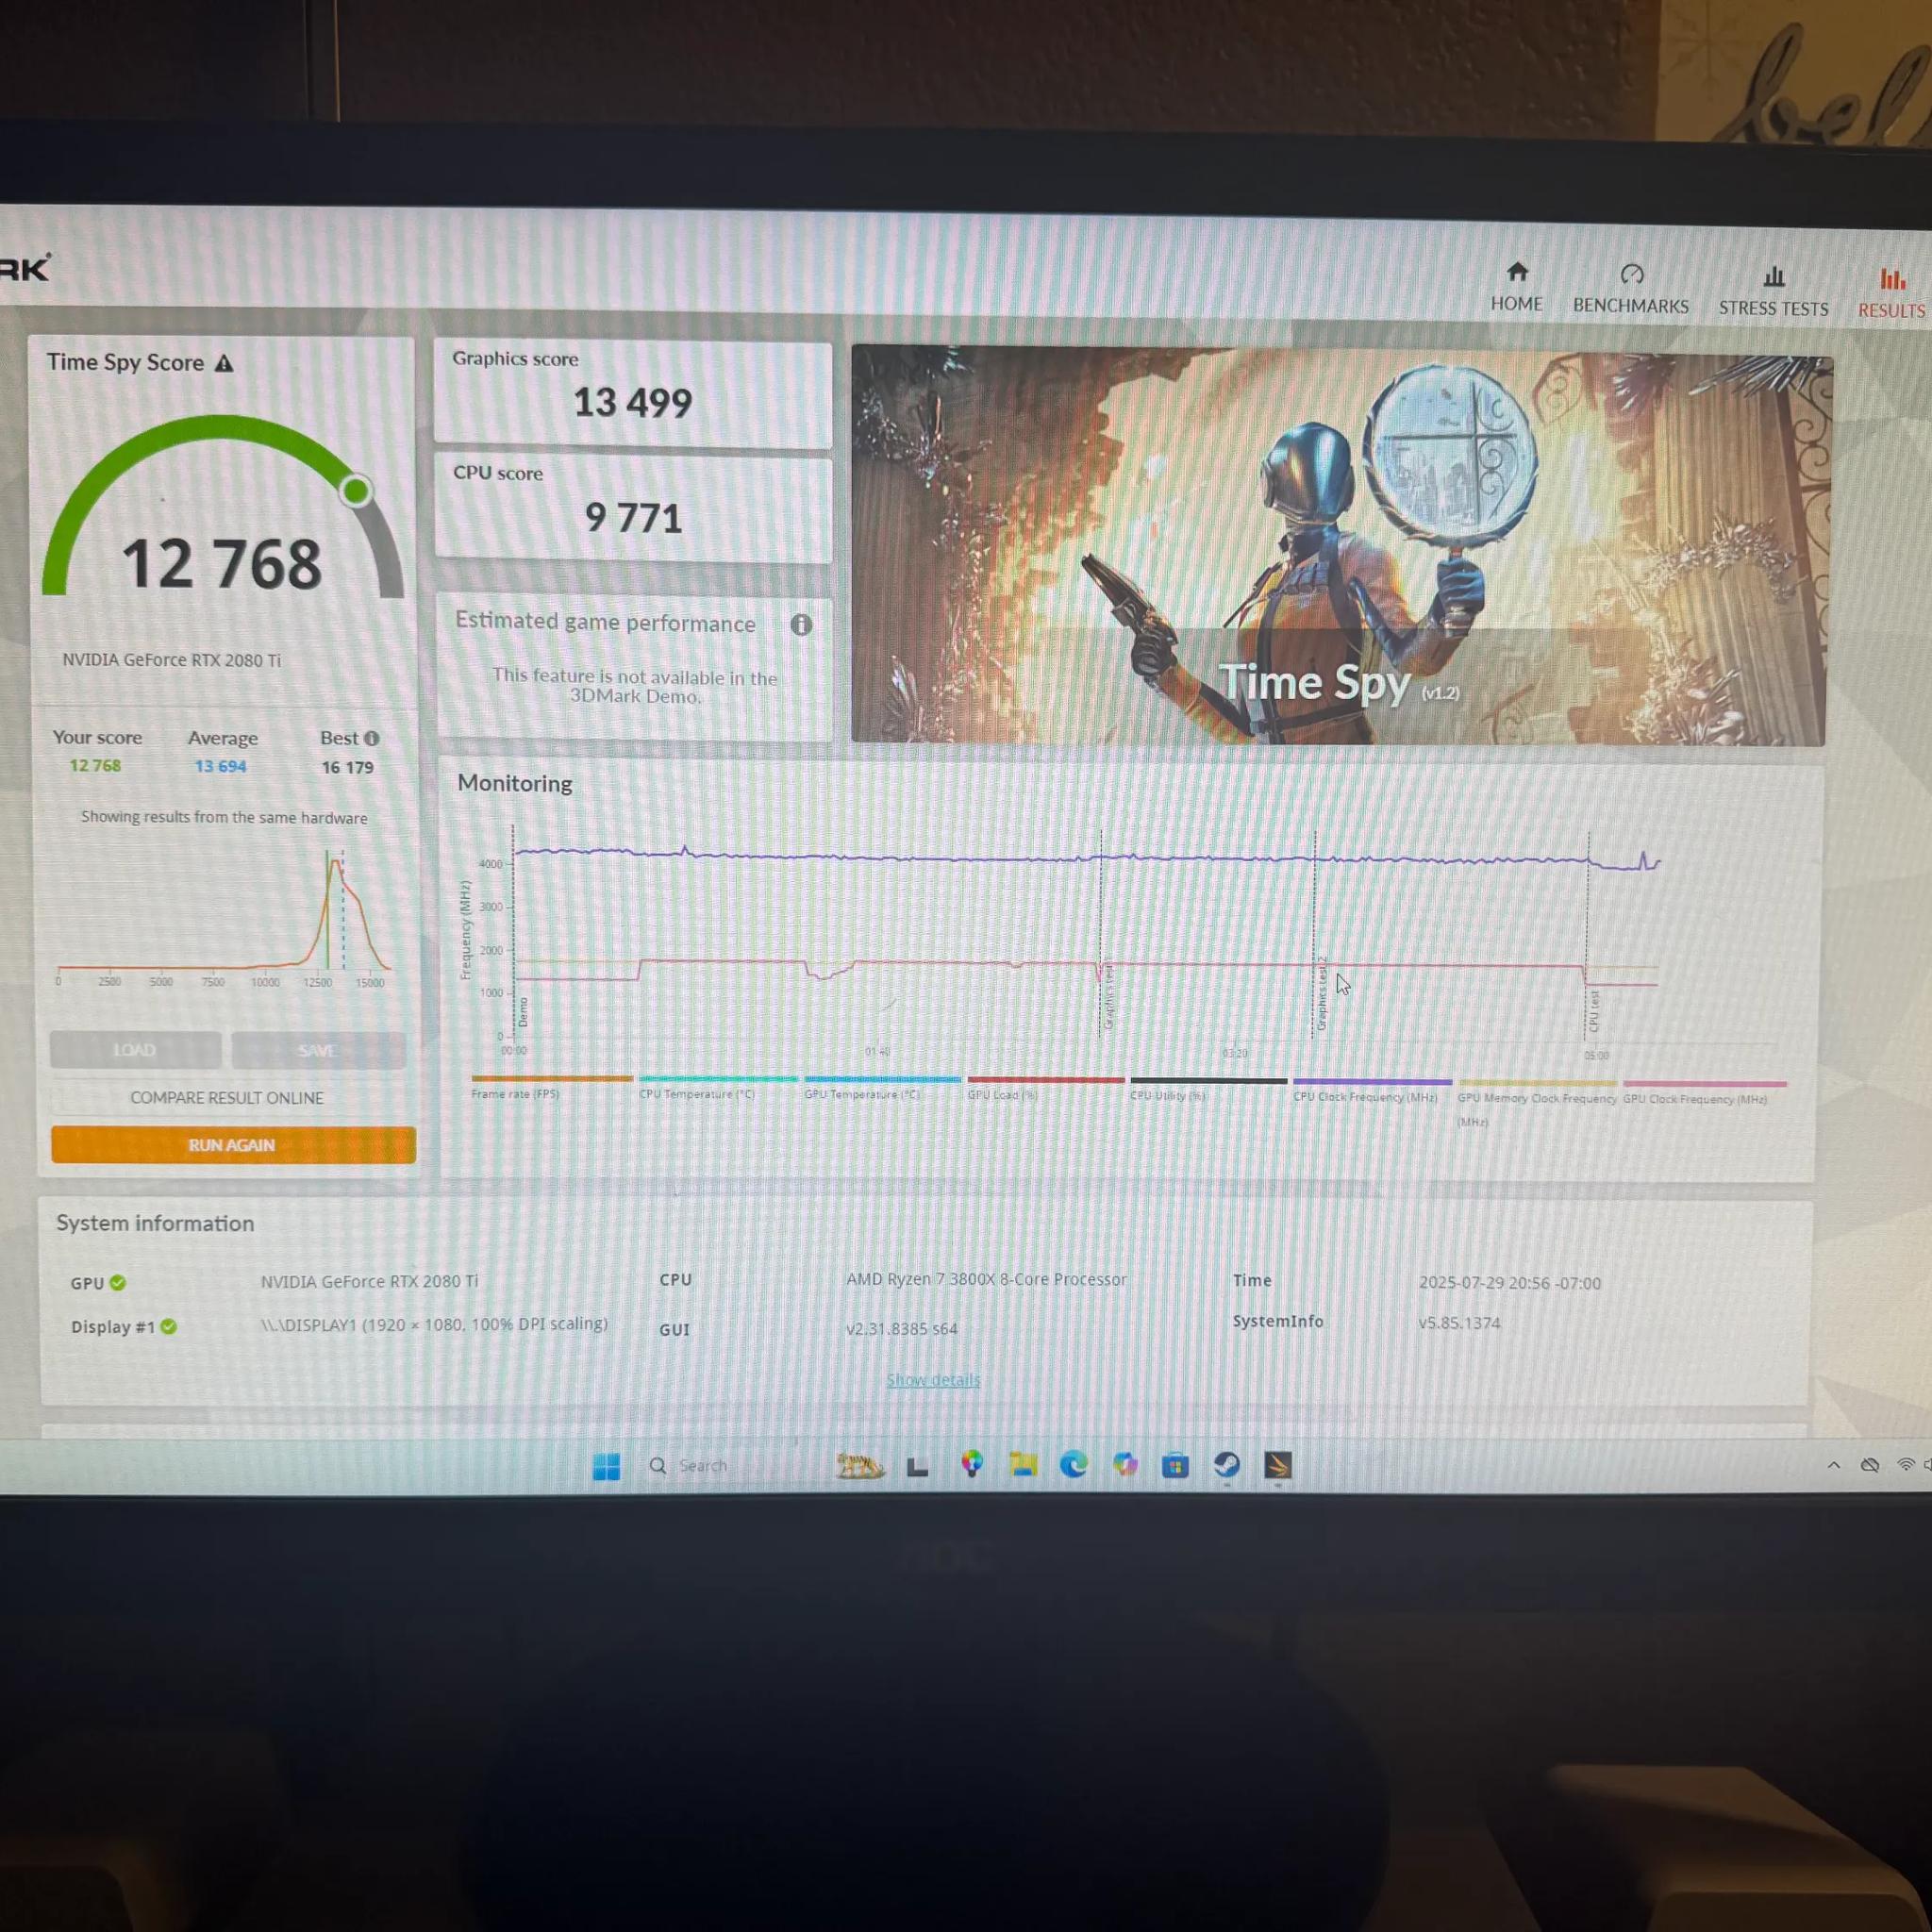1932x1932 pixels.
Task: Click the score gauge dot
Action: (355, 490)
